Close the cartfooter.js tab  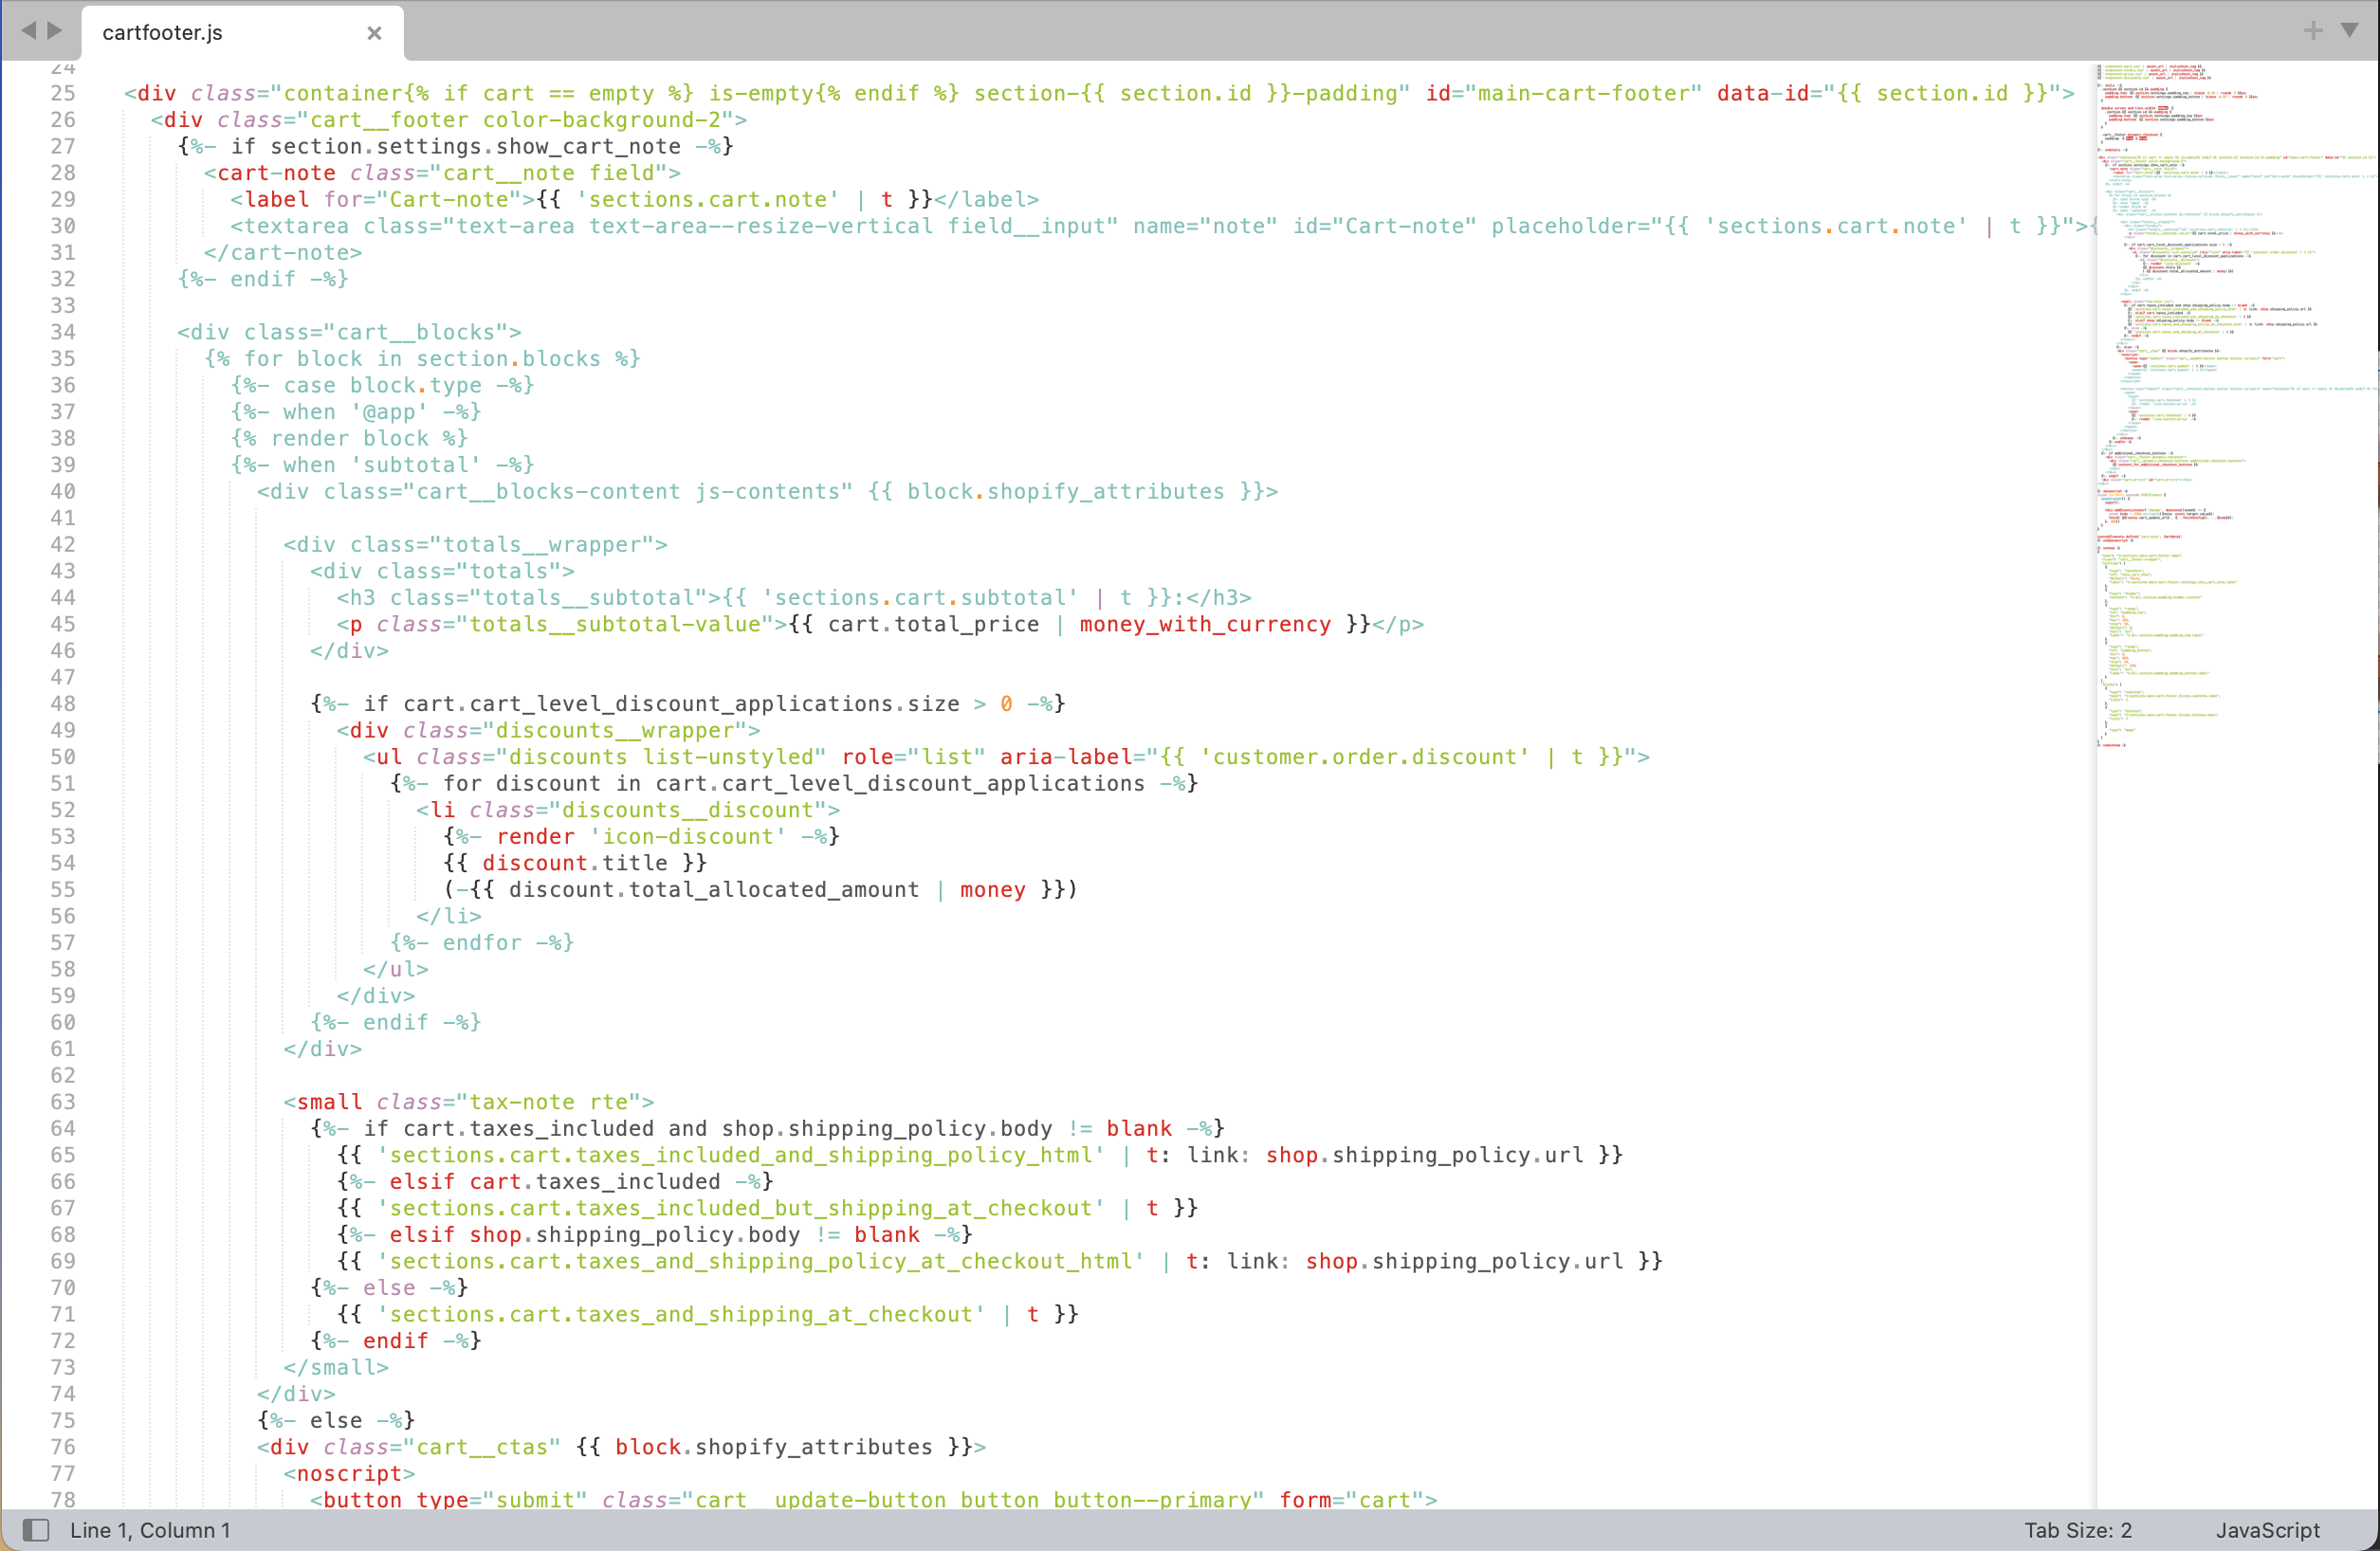click(374, 33)
